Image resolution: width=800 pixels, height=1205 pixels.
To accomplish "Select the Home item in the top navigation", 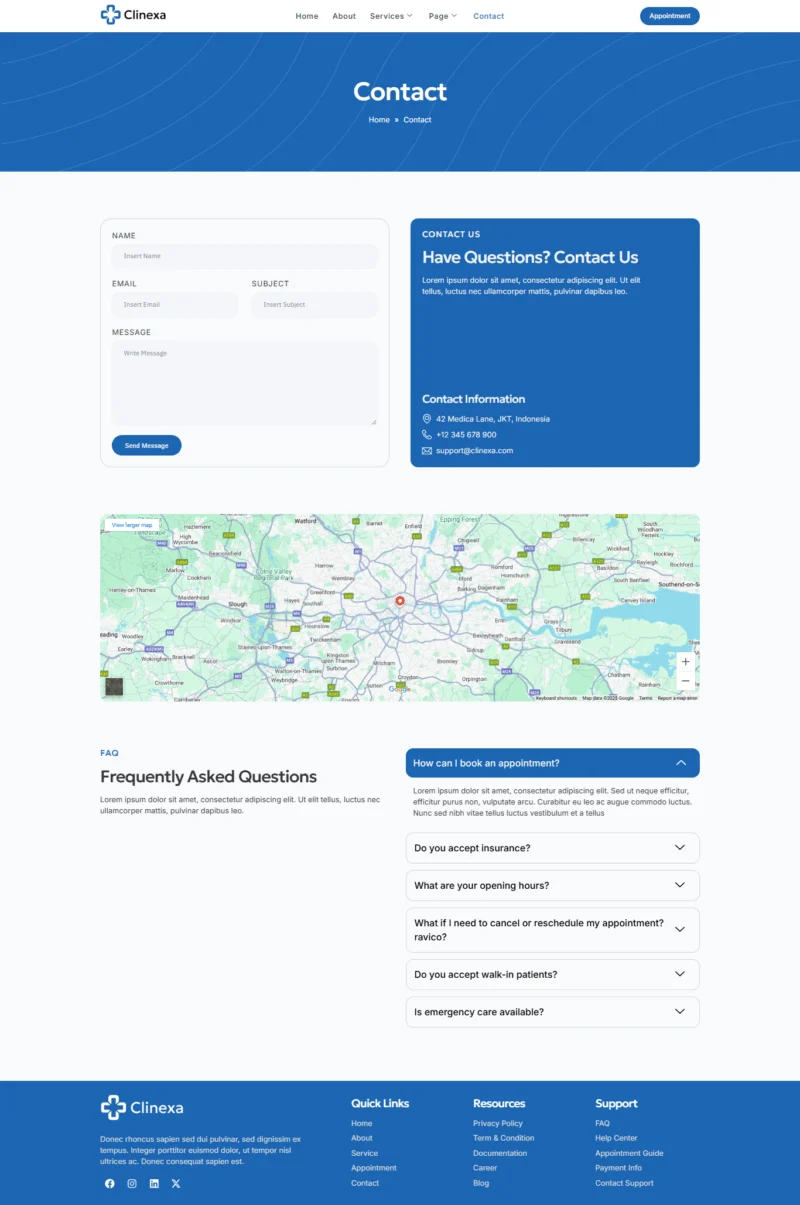I will (x=307, y=16).
